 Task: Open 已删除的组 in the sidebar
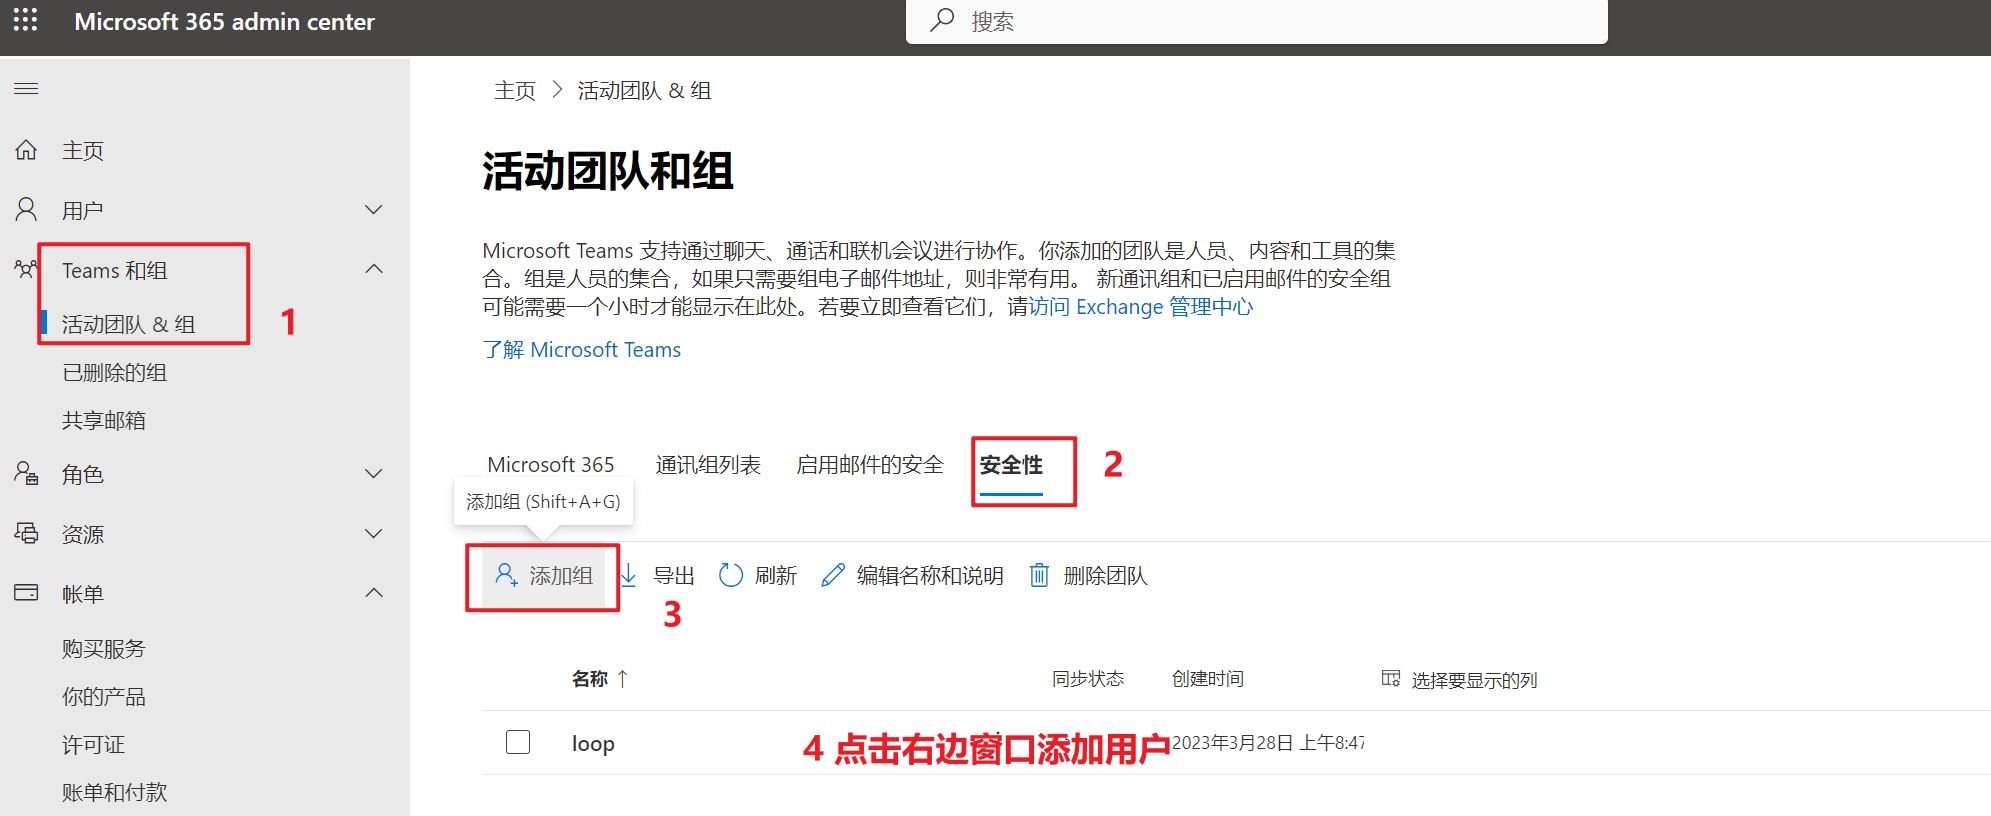point(114,372)
